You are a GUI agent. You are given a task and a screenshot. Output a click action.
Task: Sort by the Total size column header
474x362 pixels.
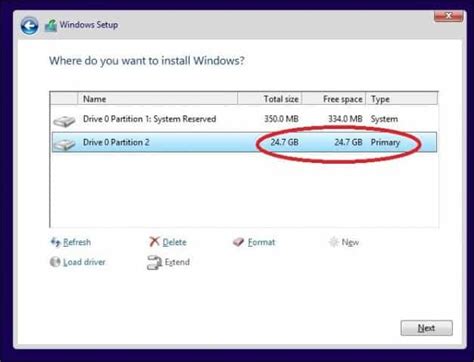tap(270, 99)
